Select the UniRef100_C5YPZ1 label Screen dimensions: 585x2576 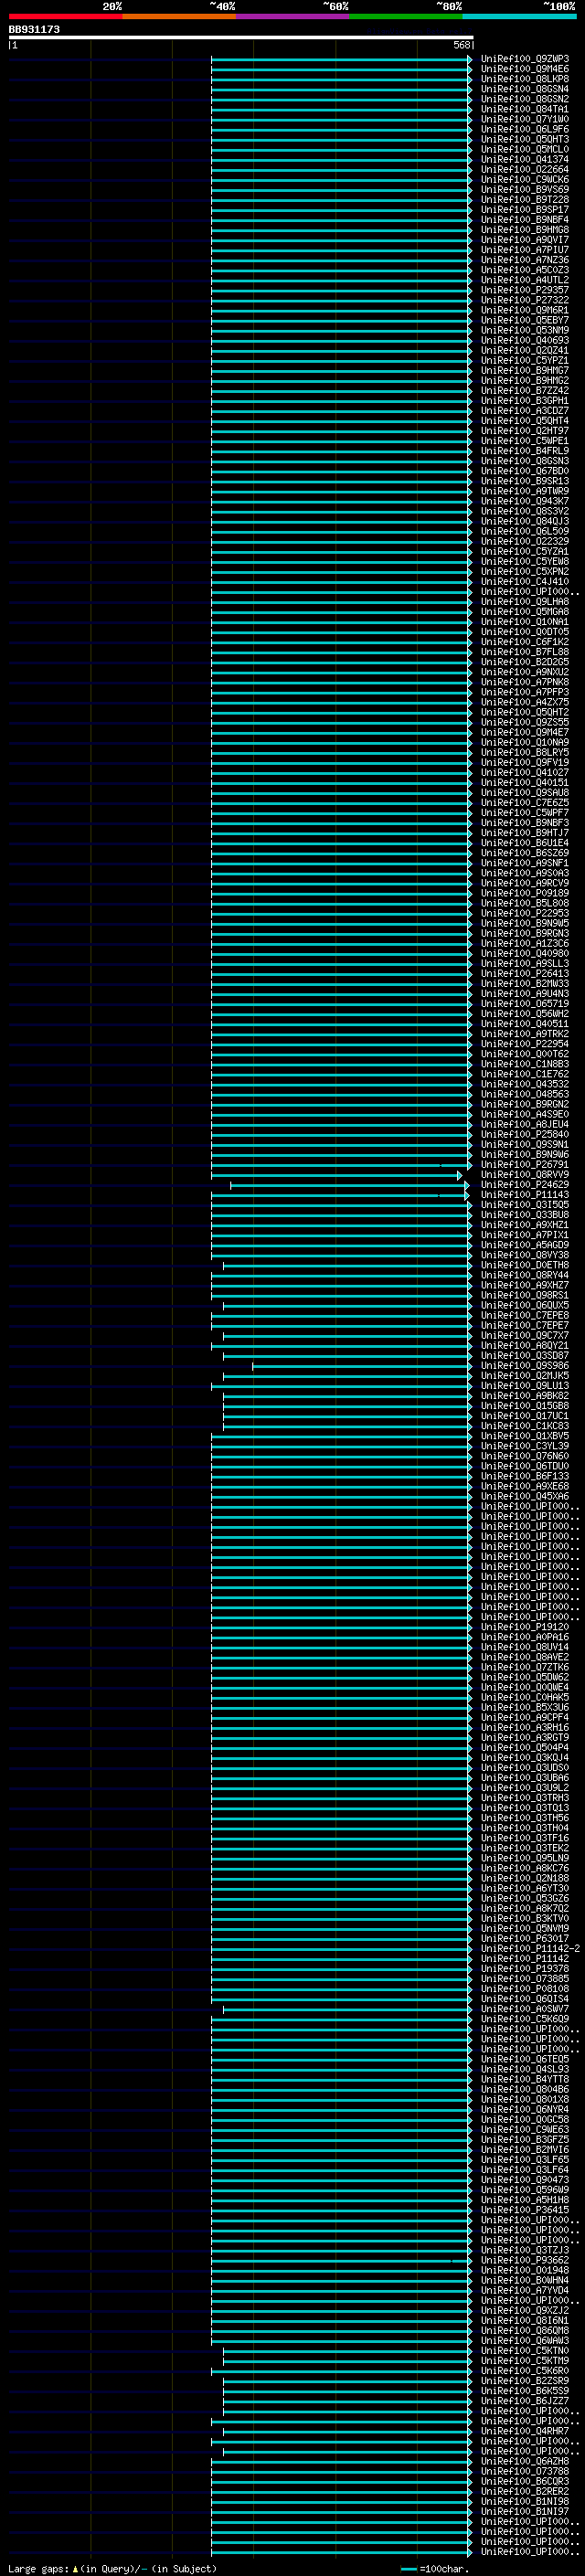coord(525,361)
